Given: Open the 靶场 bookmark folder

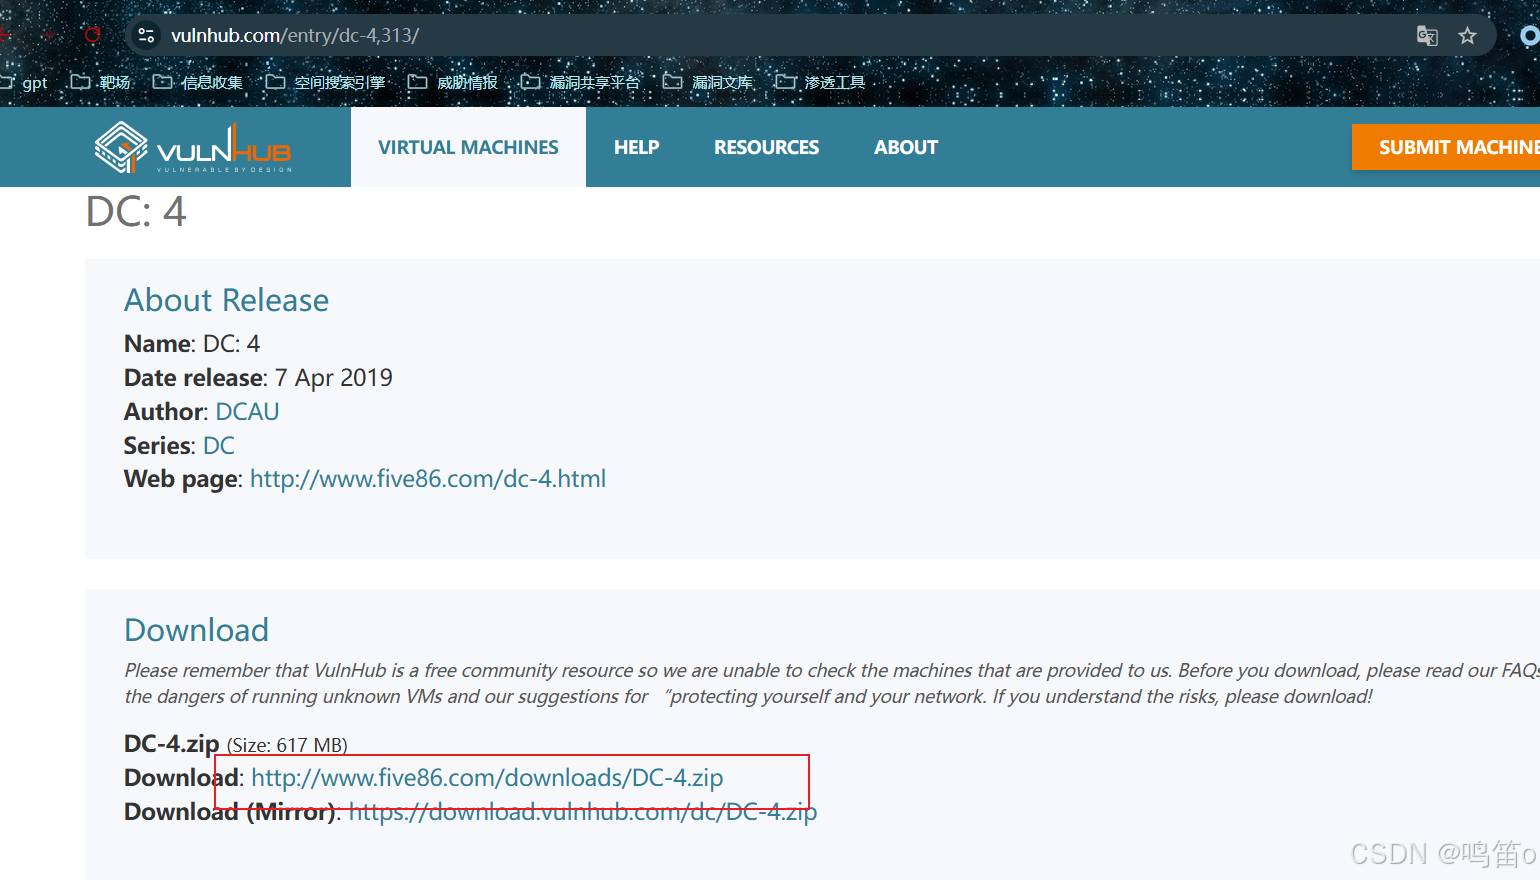Looking at the screenshot, I should tap(101, 82).
